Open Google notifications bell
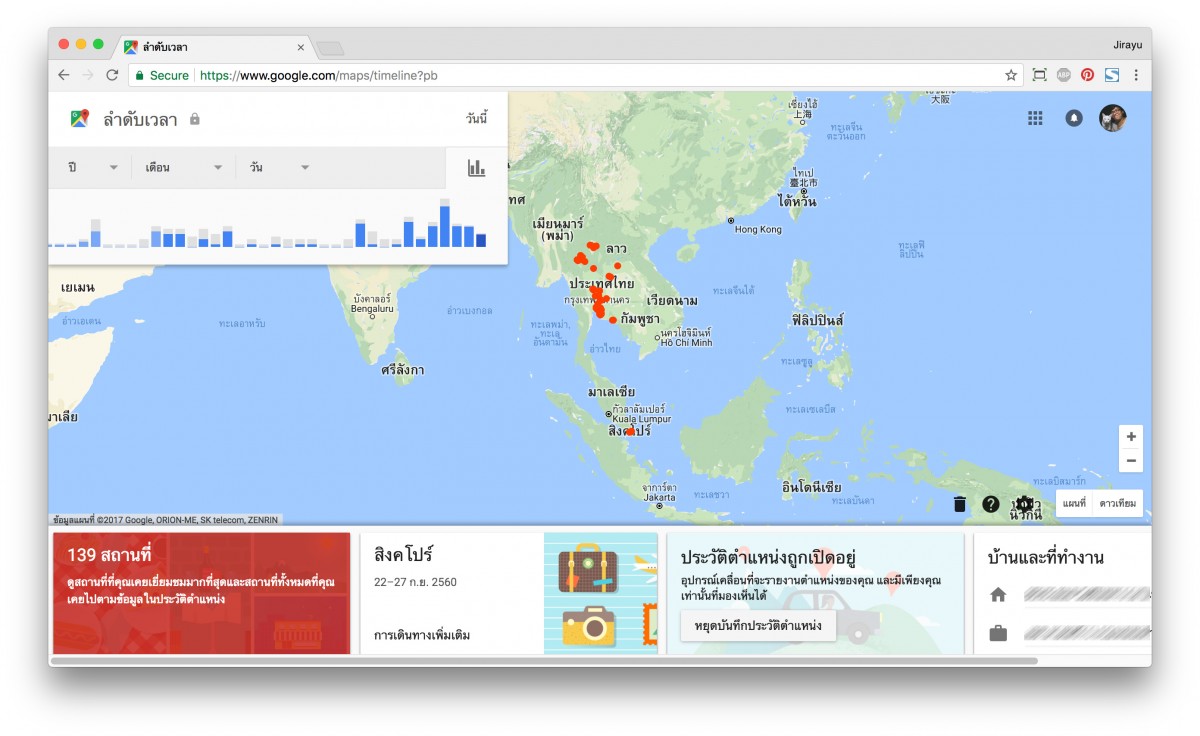Viewport: 1200px width, 736px height. [x=1074, y=118]
